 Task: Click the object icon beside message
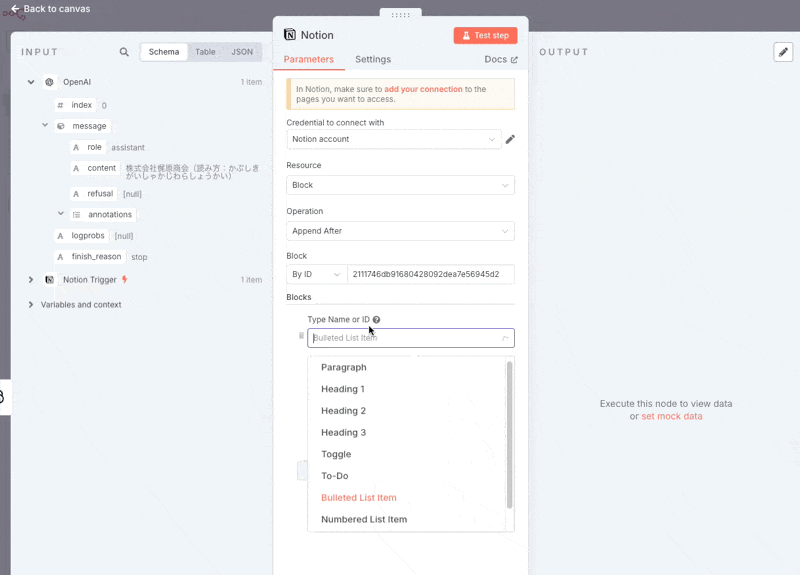(x=61, y=126)
